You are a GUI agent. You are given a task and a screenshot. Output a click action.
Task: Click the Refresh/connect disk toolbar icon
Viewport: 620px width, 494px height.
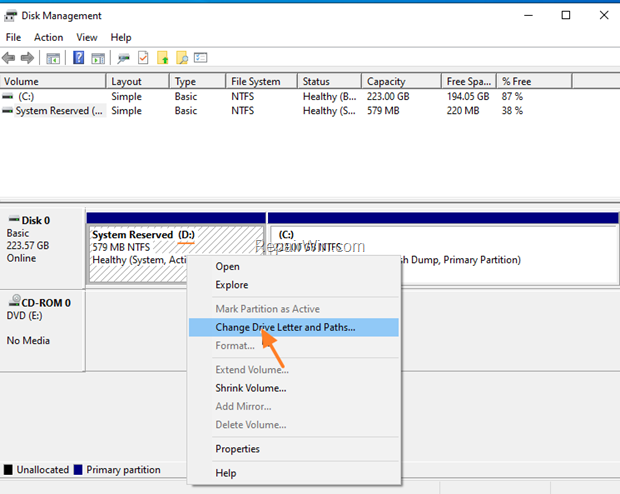pos(124,59)
